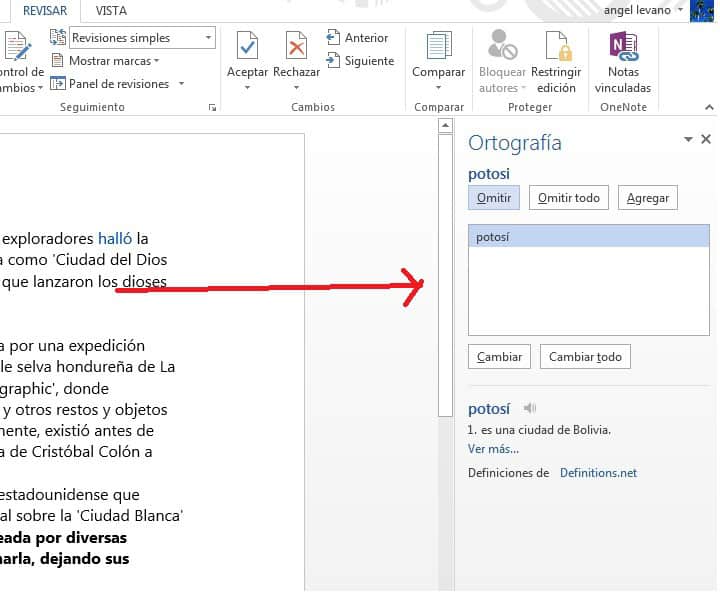Click the Aceptar change icon

point(247,47)
